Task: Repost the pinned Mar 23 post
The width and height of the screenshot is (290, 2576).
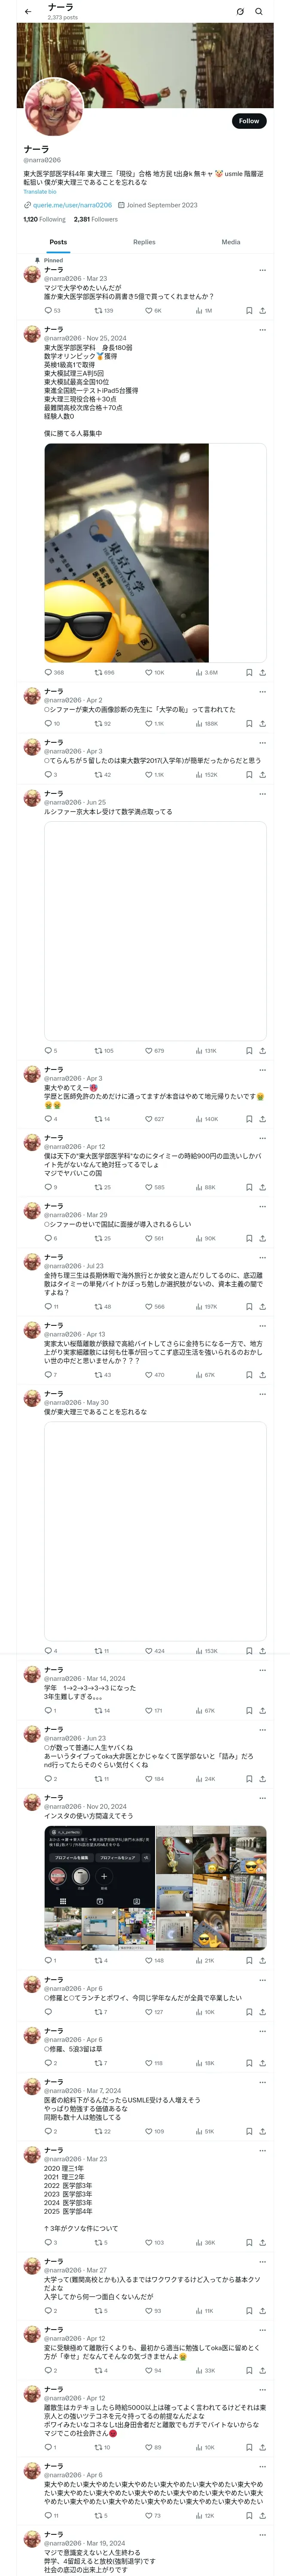Action: pos(98,311)
